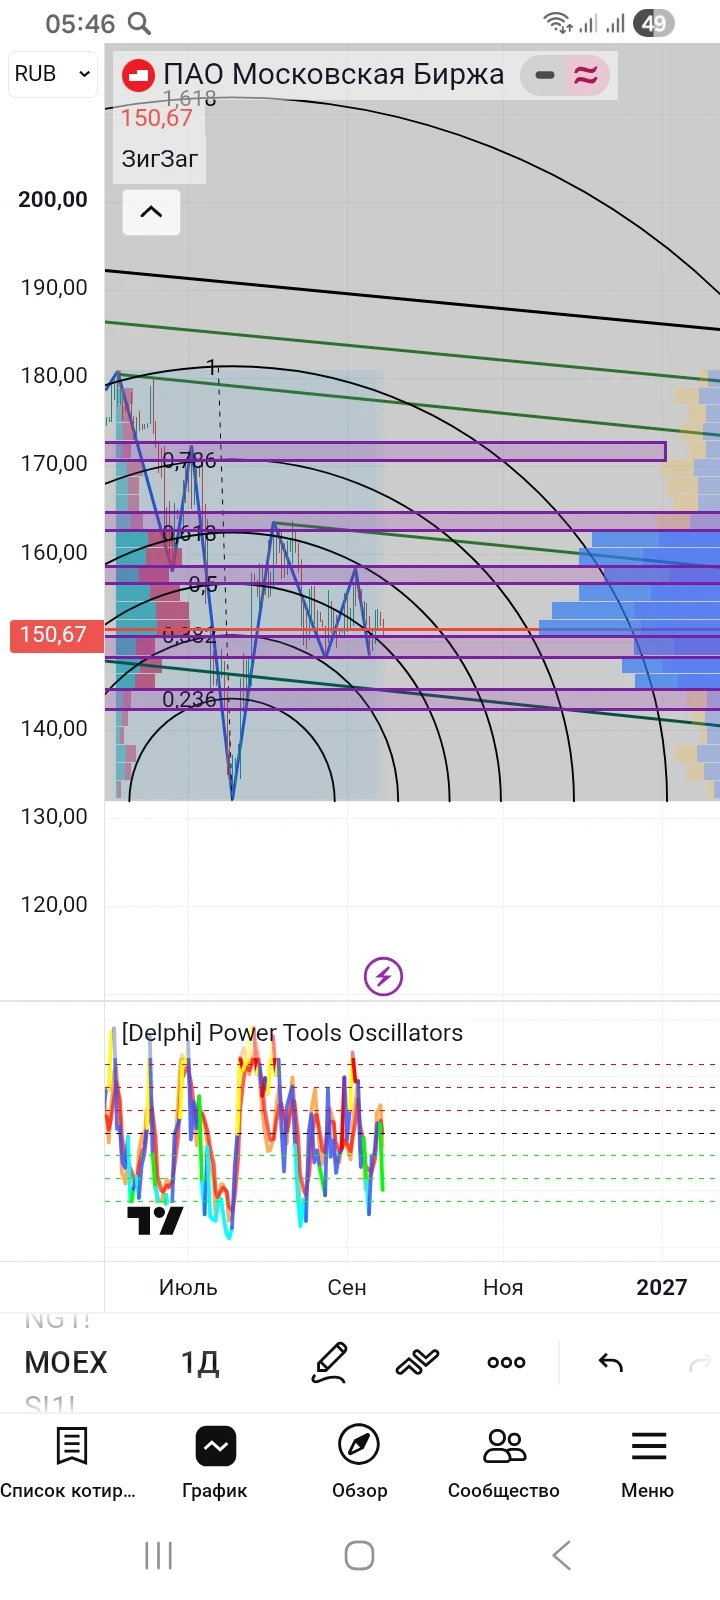Tap the Ноя date on the time axis
This screenshot has width=720, height=1600.
click(x=503, y=1287)
